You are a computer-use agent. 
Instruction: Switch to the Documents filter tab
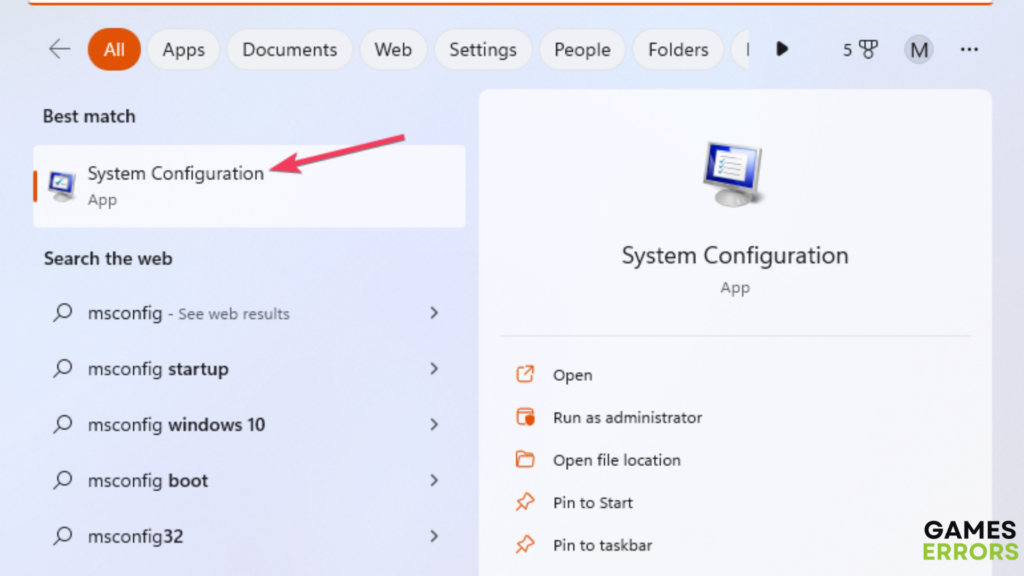(x=289, y=49)
